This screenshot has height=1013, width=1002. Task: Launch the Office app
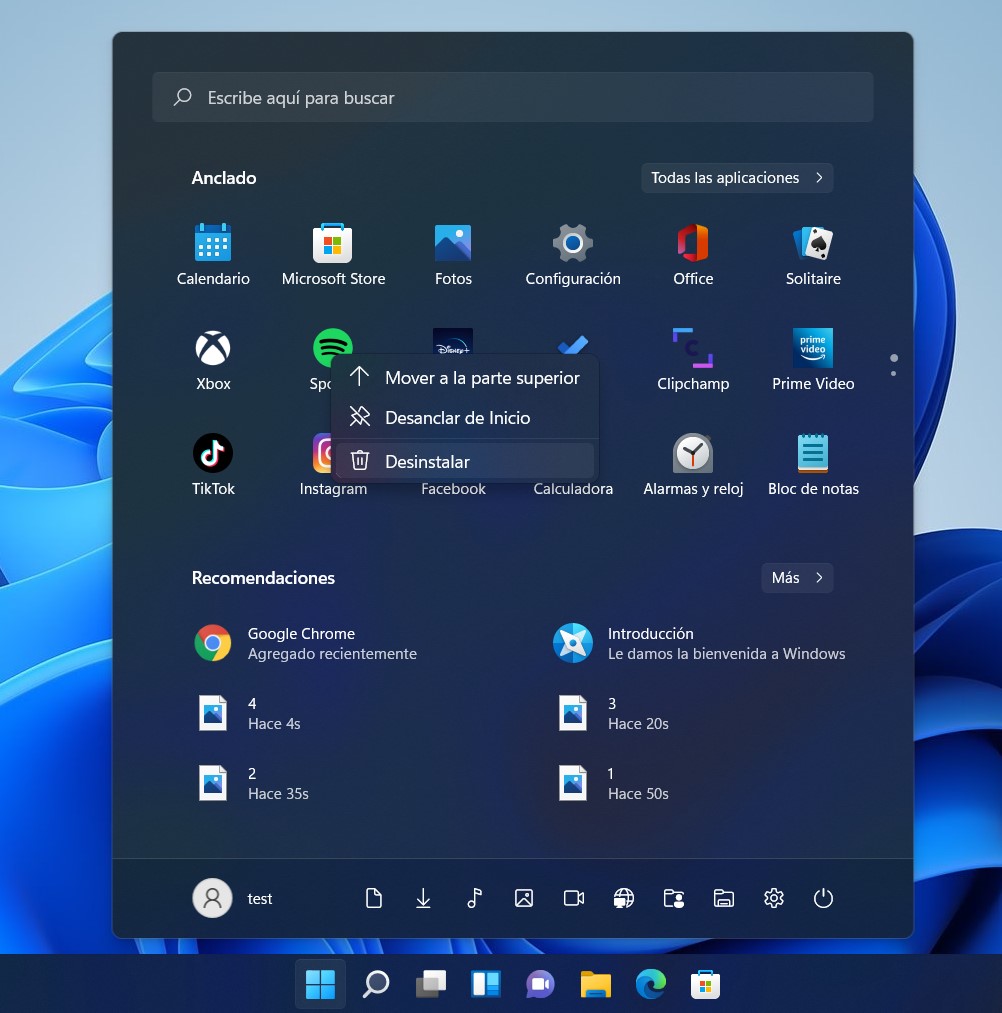pyautogui.click(x=693, y=254)
